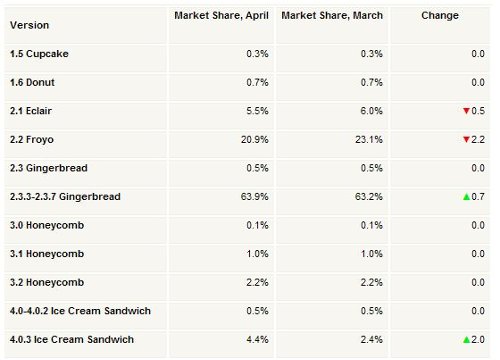Select the 2.3.3-2.3.7 Gingerbread row label
Screen dimensions: 500x360
(65, 197)
